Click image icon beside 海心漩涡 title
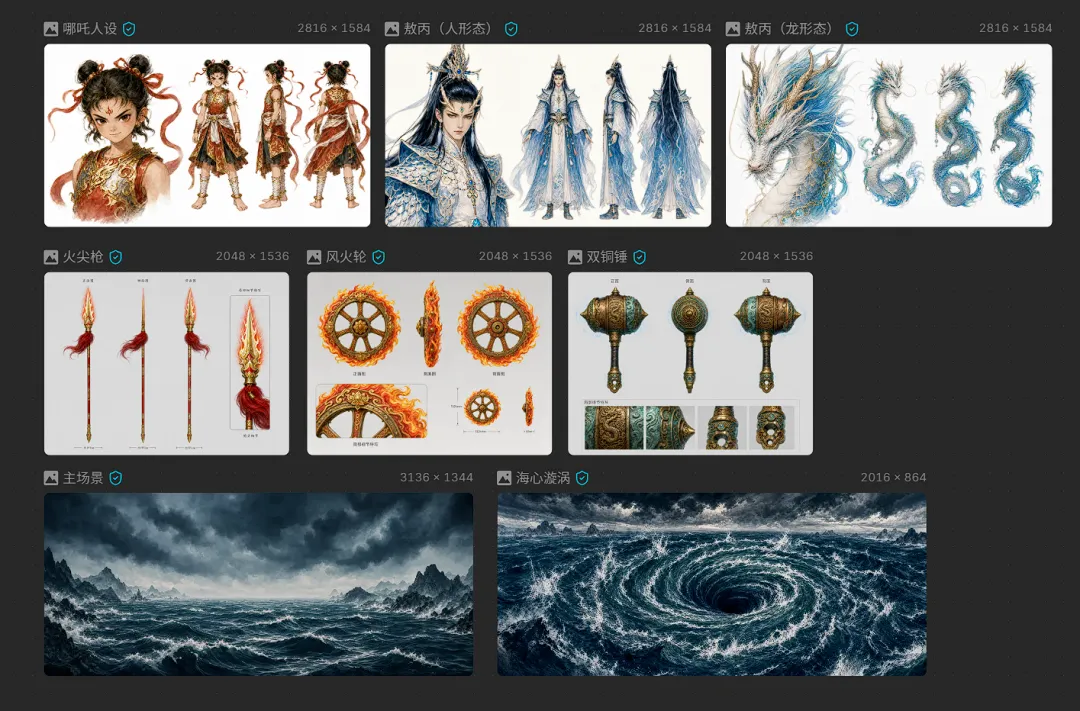Screen dimensions: 1080x711 click(504, 478)
